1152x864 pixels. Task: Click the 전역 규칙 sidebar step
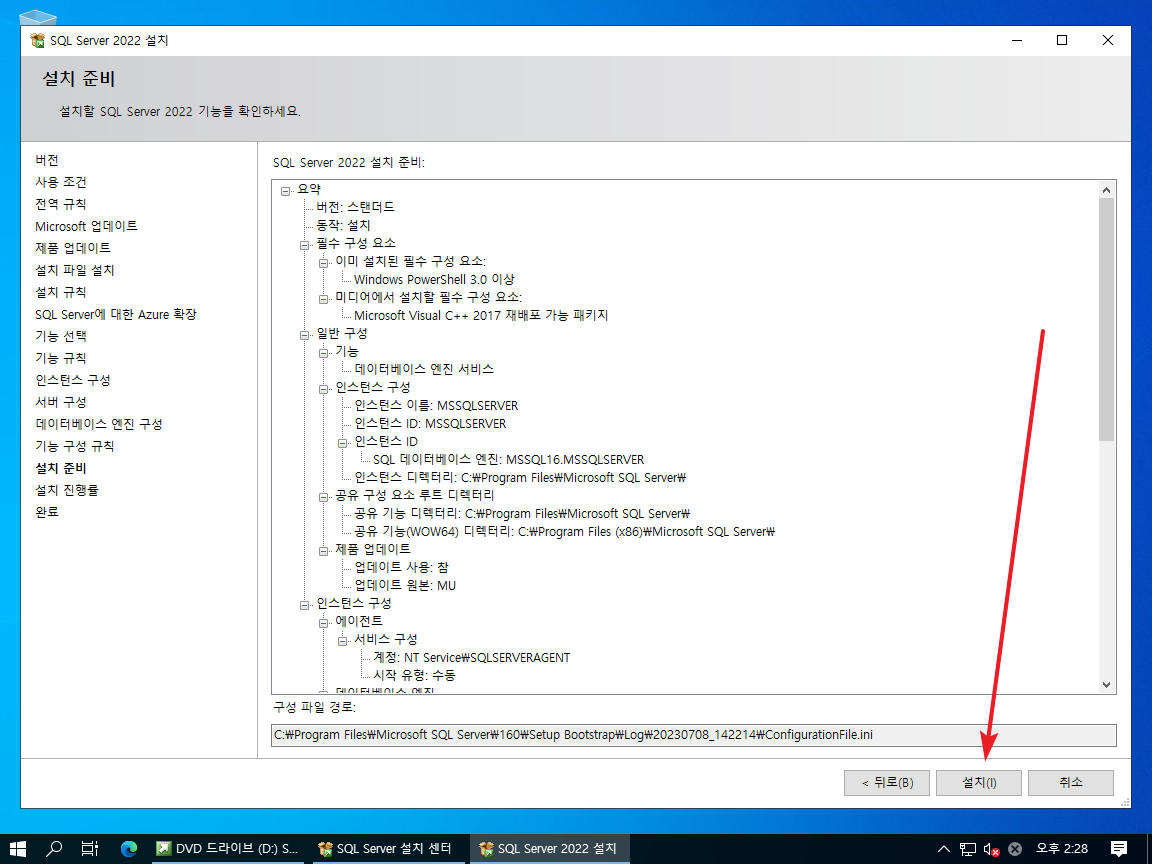(61, 204)
